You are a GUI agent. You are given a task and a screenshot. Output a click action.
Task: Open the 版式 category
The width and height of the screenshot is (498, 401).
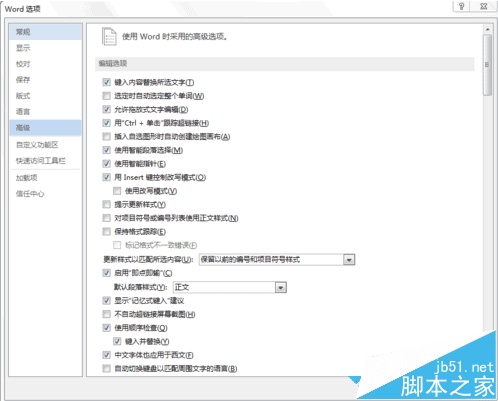click(45, 96)
